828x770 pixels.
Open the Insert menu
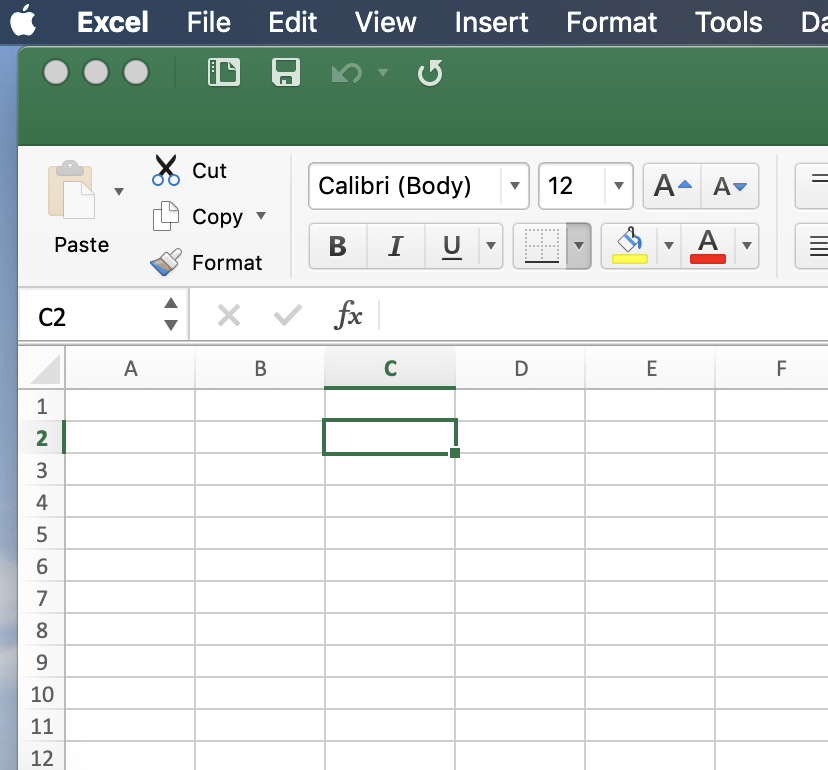(491, 22)
